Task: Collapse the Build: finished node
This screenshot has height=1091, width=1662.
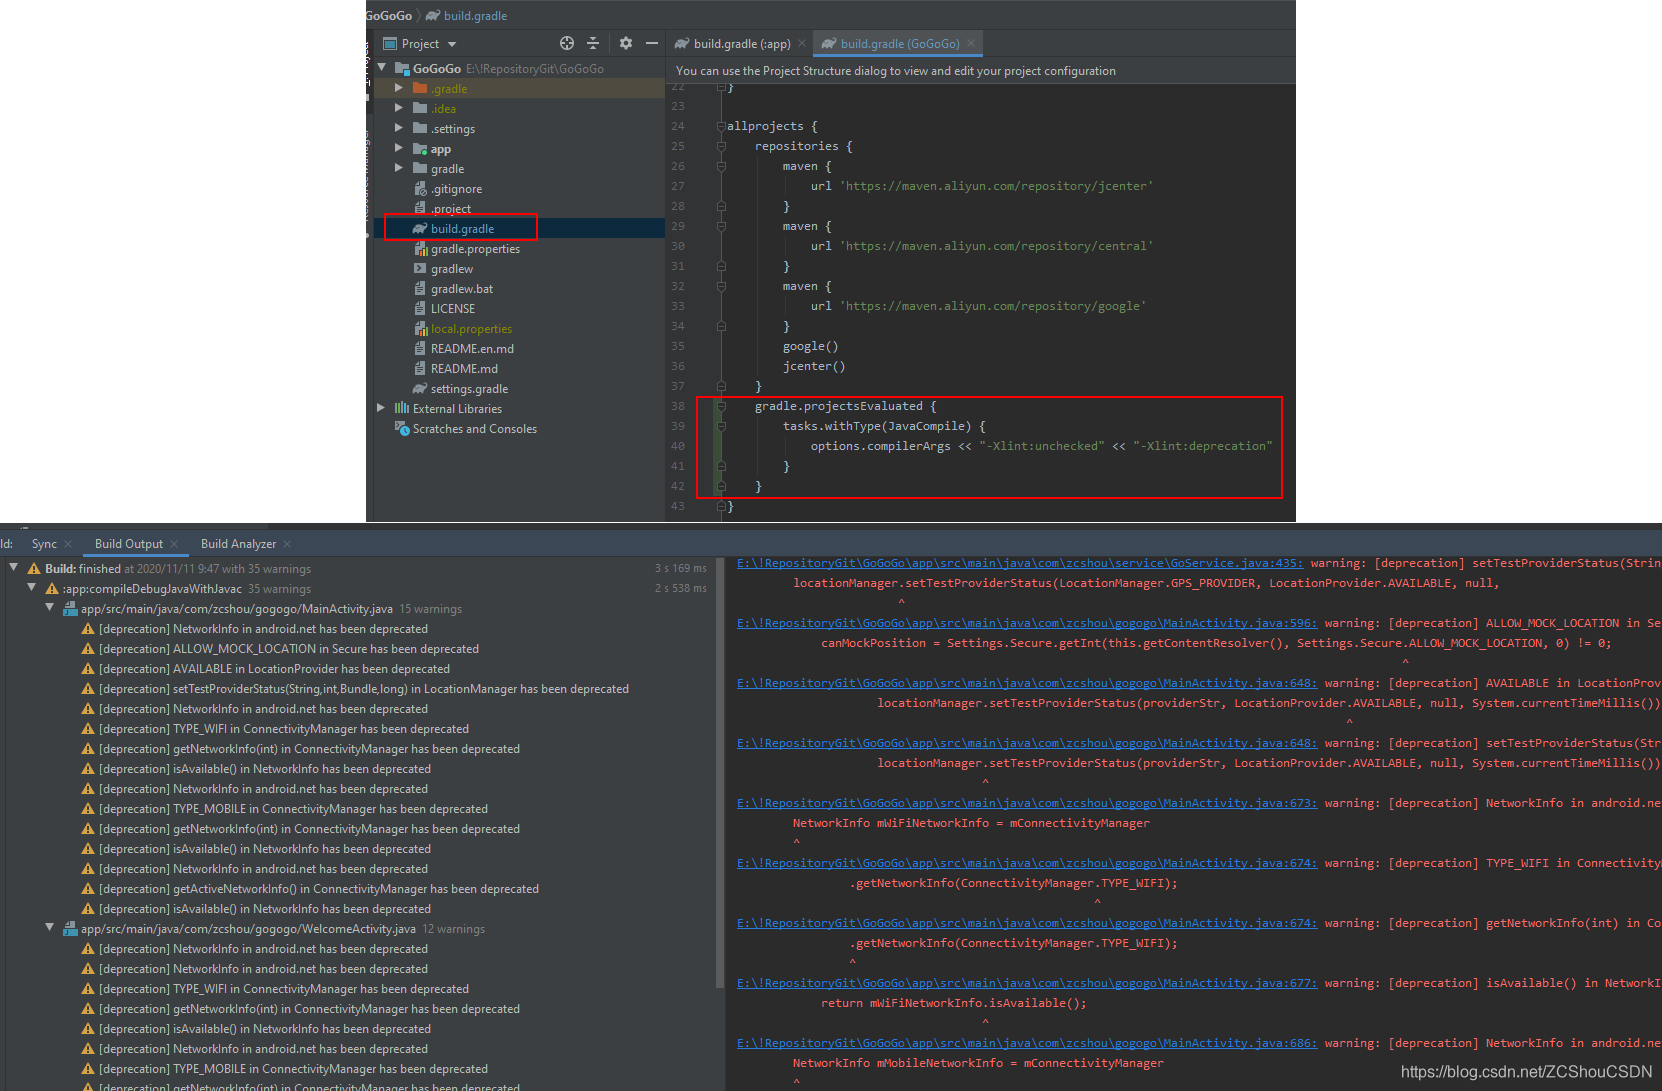Action: [14, 568]
